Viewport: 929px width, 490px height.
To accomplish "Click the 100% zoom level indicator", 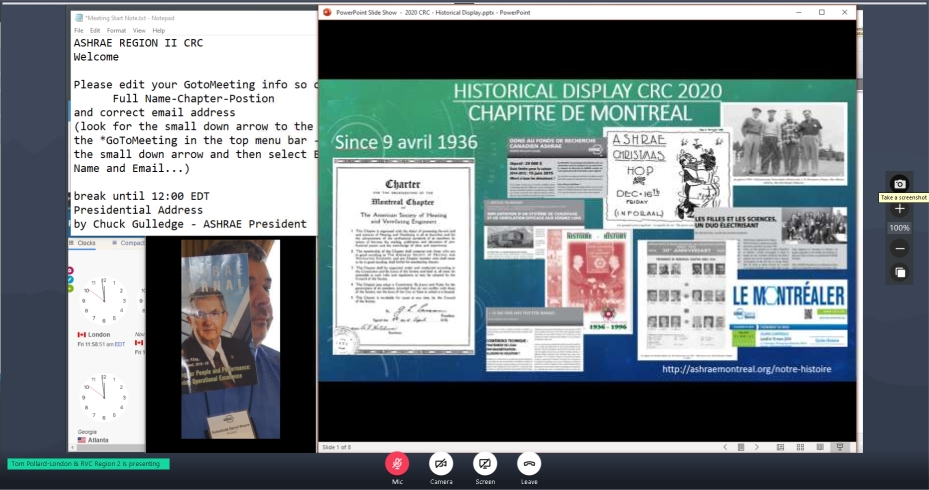I will (899, 228).
